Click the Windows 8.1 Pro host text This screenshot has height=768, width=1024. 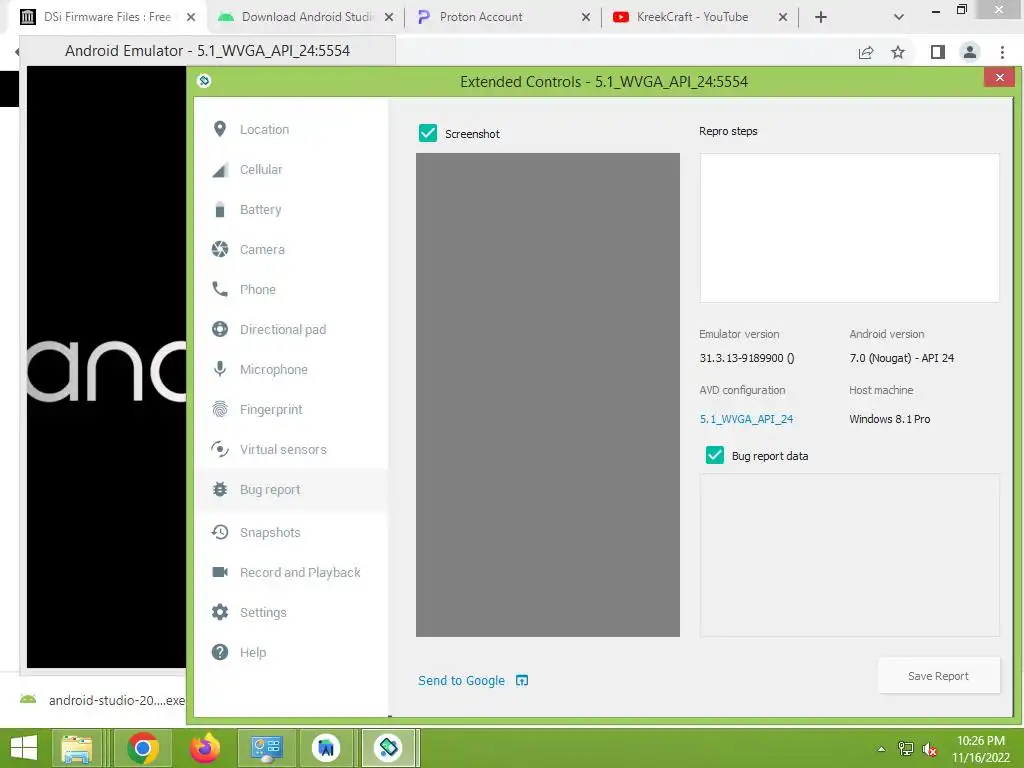889,419
